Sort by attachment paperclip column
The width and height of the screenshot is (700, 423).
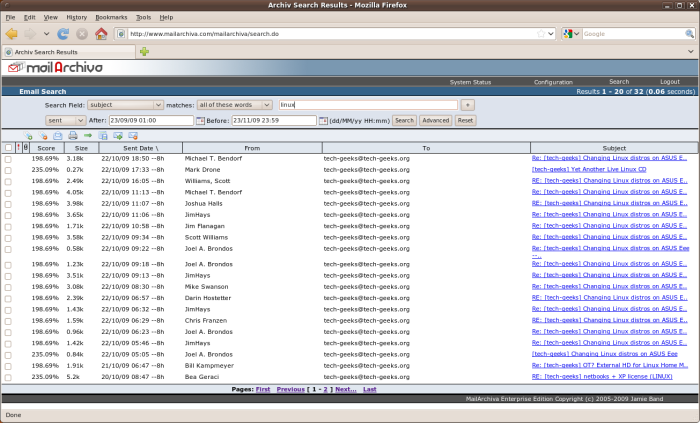click(x=25, y=148)
